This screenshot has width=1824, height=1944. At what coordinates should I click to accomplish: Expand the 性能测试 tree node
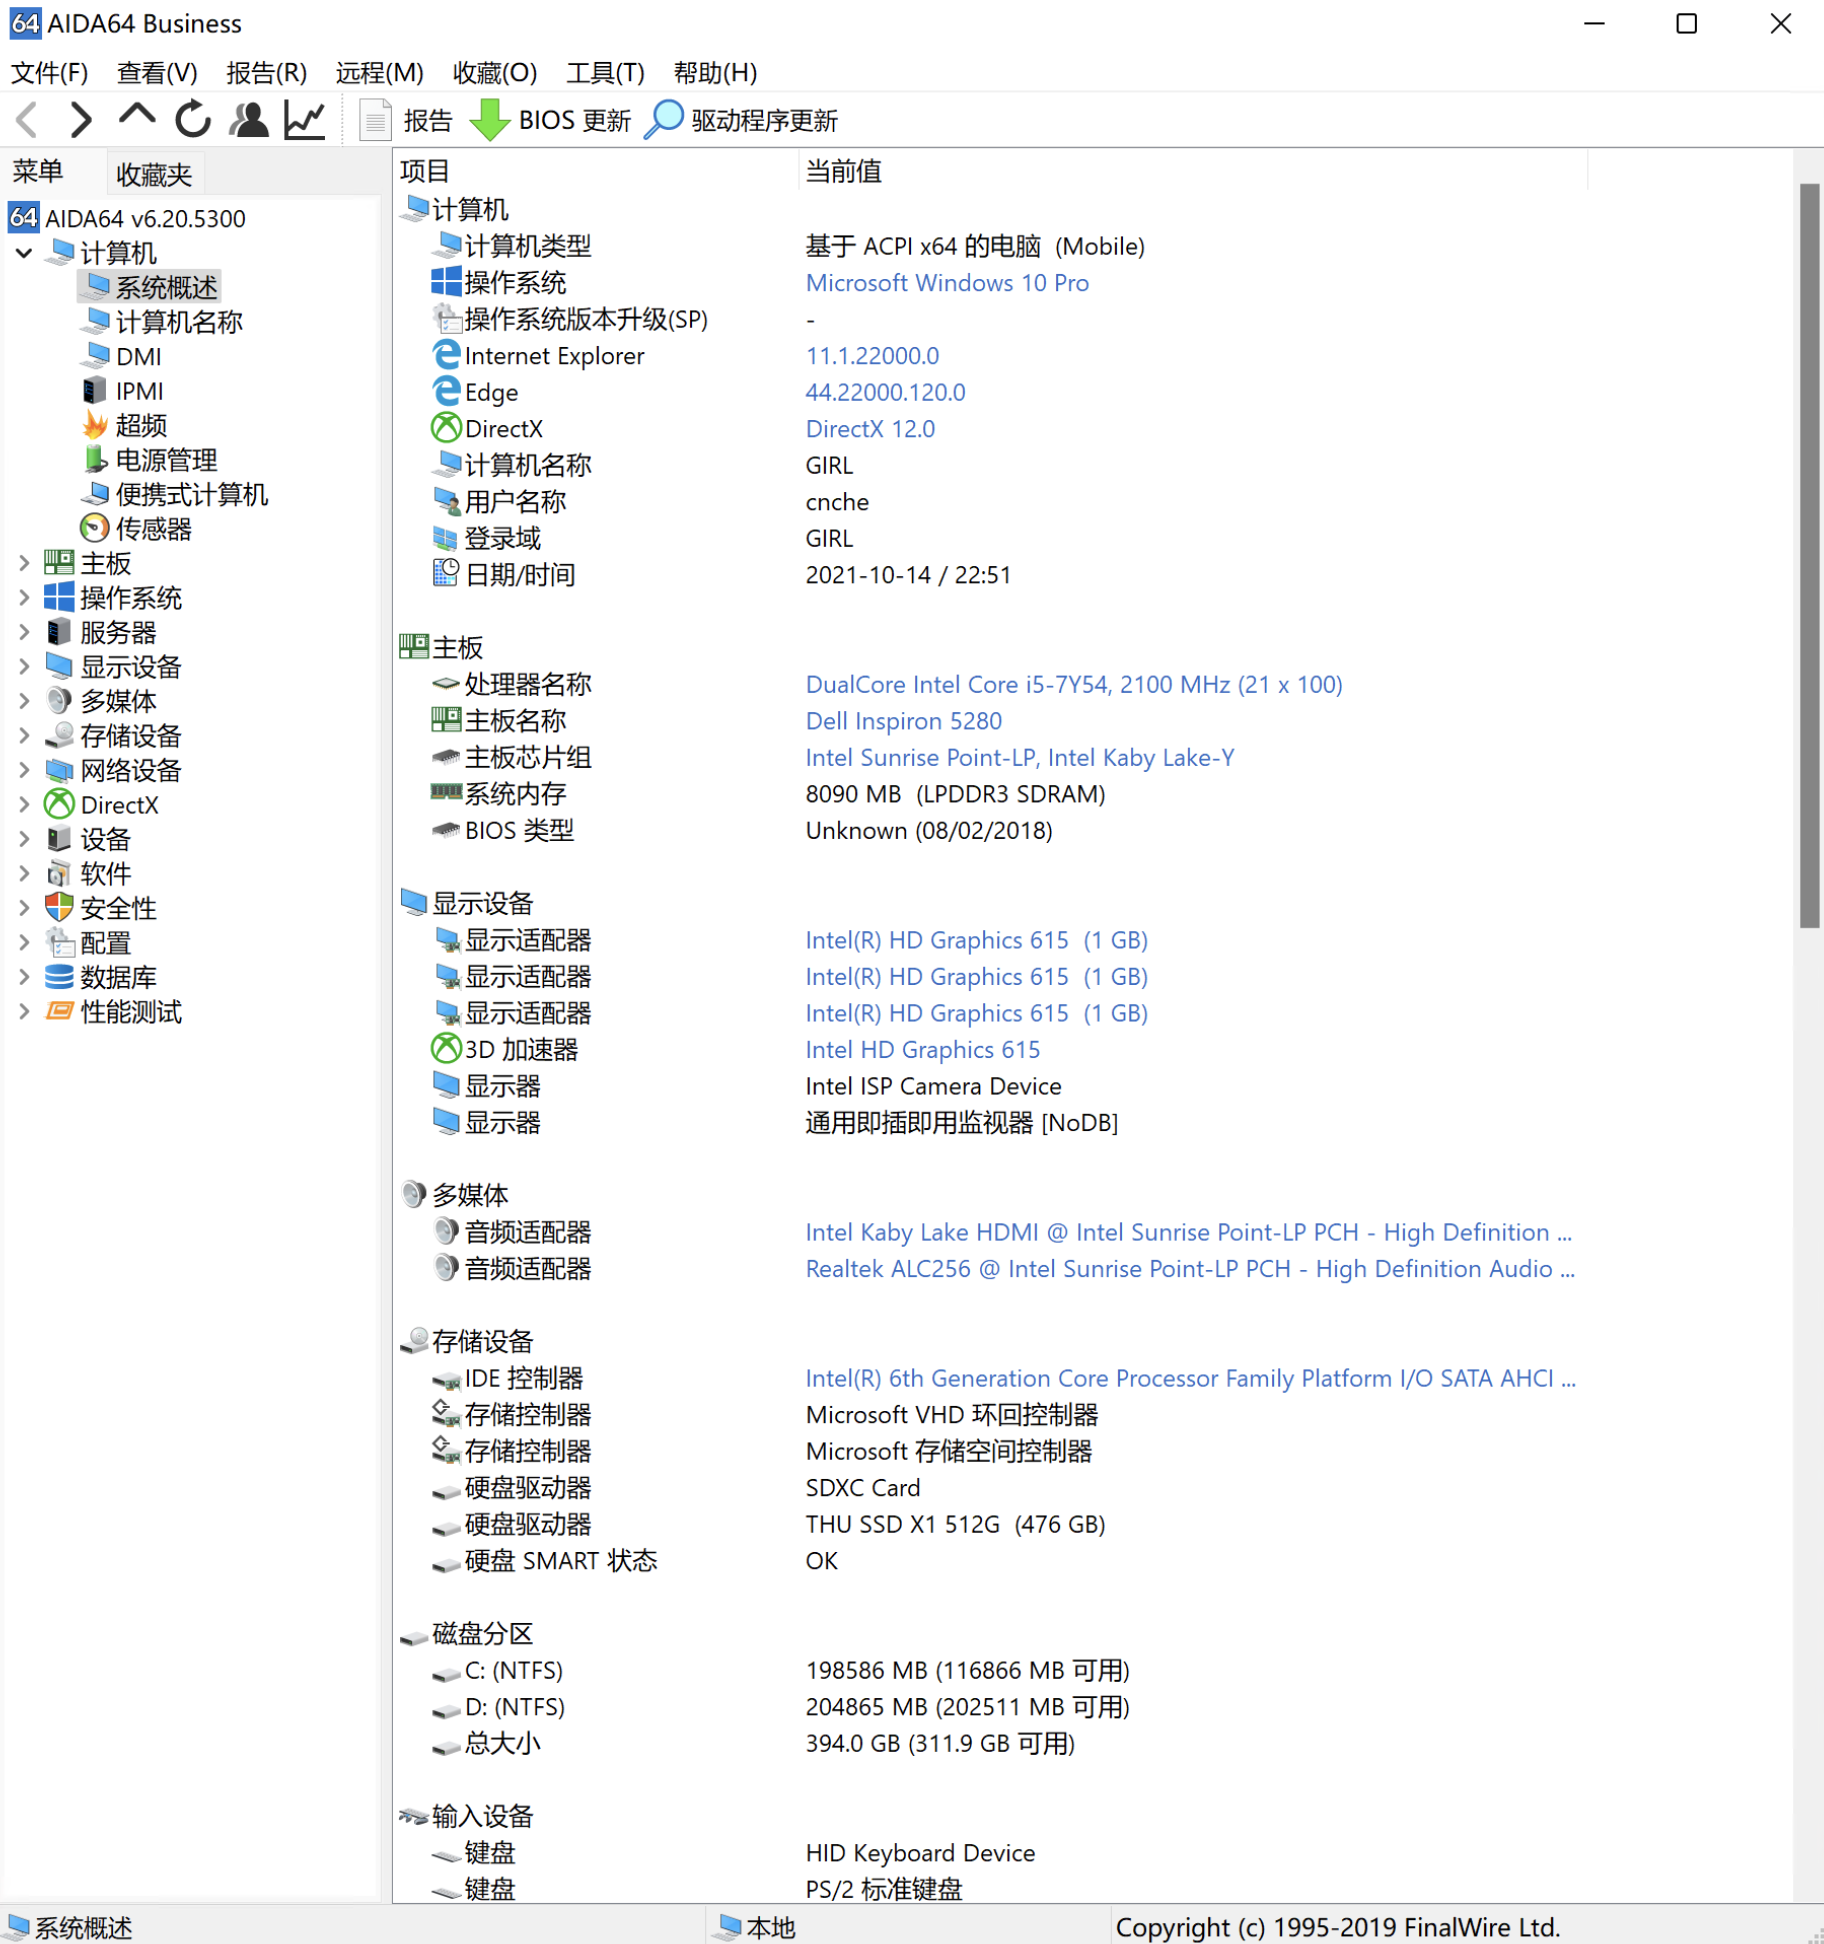pyautogui.click(x=25, y=1012)
